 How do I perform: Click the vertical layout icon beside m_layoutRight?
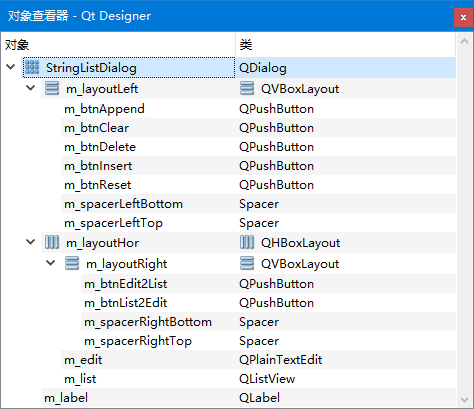(x=72, y=263)
